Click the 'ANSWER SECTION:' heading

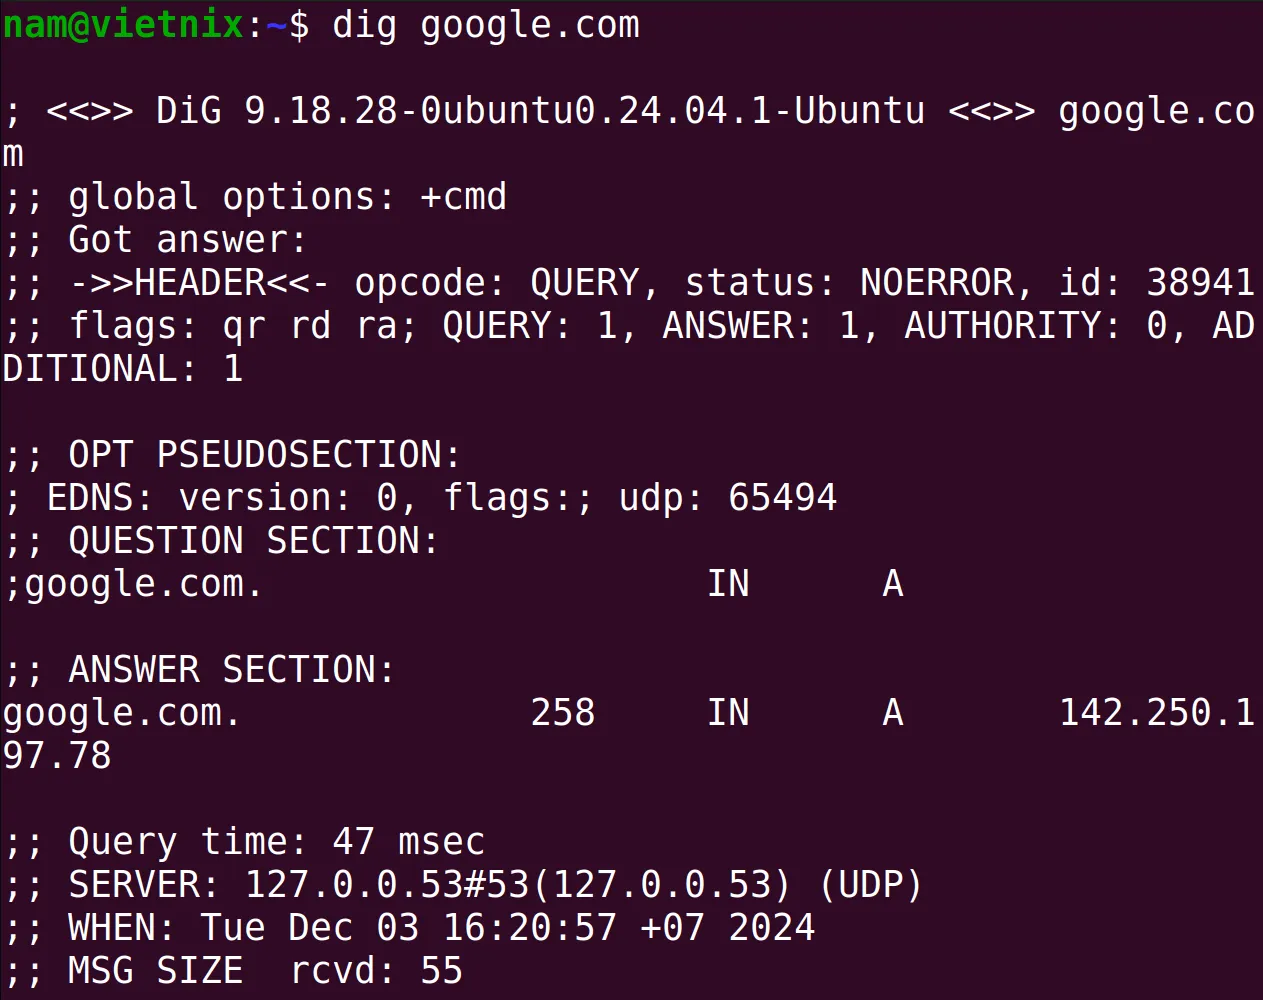(232, 671)
